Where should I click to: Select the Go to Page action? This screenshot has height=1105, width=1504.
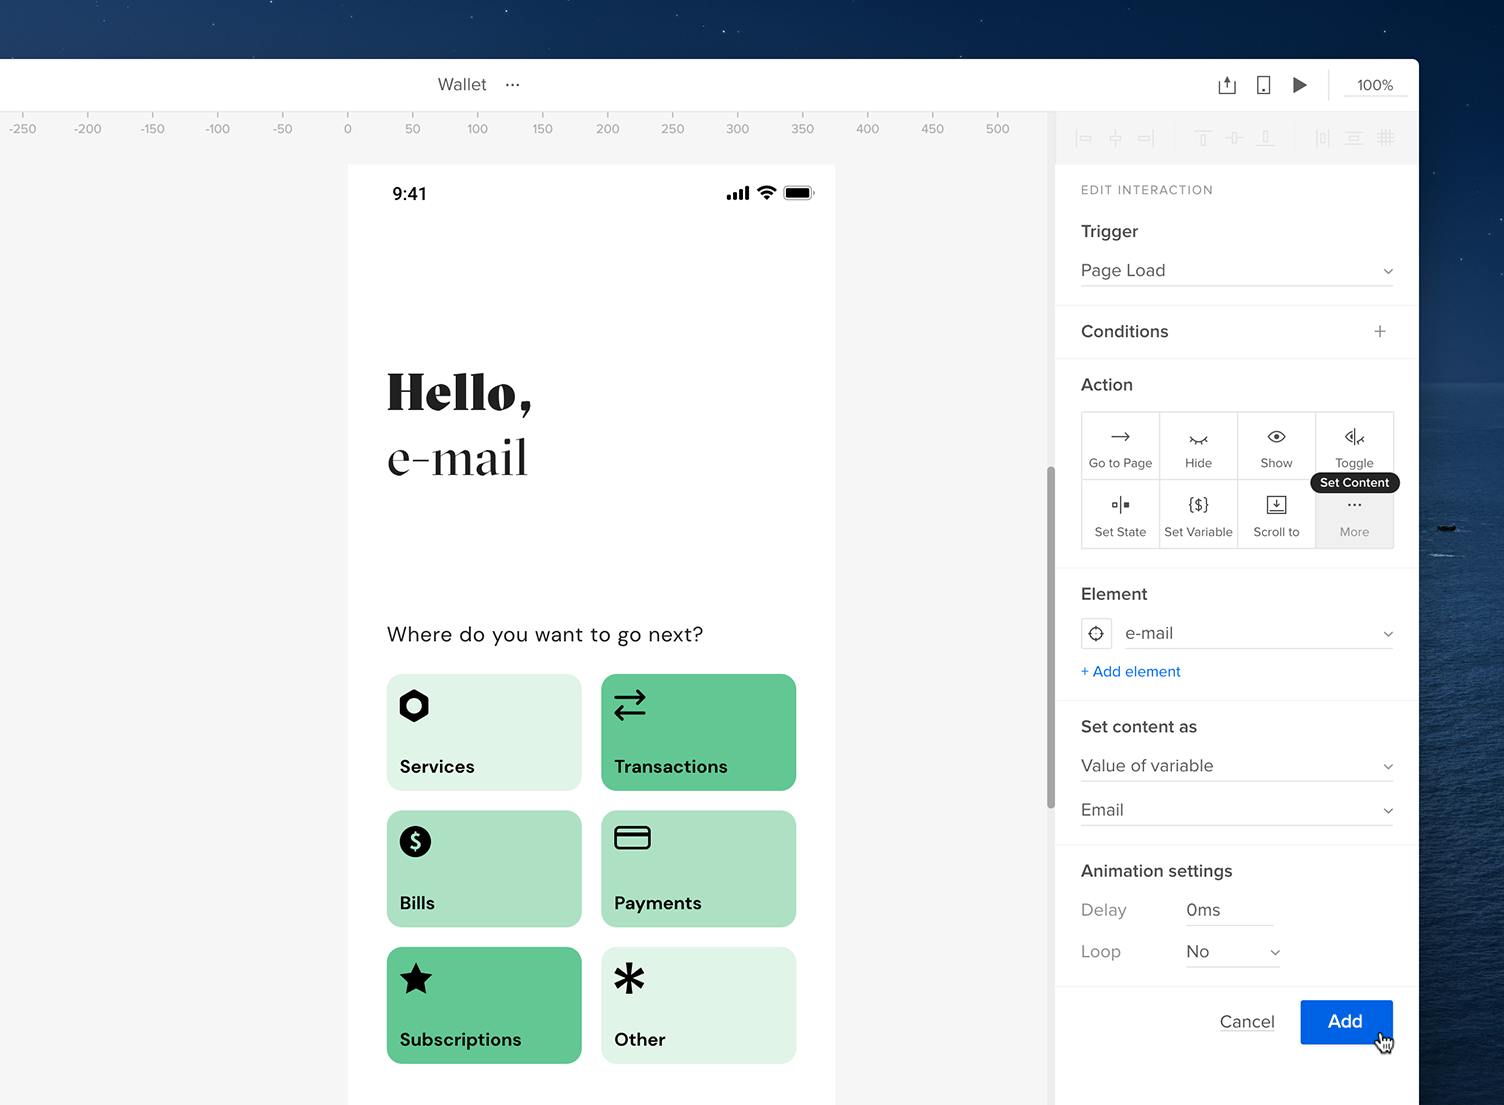tap(1120, 446)
